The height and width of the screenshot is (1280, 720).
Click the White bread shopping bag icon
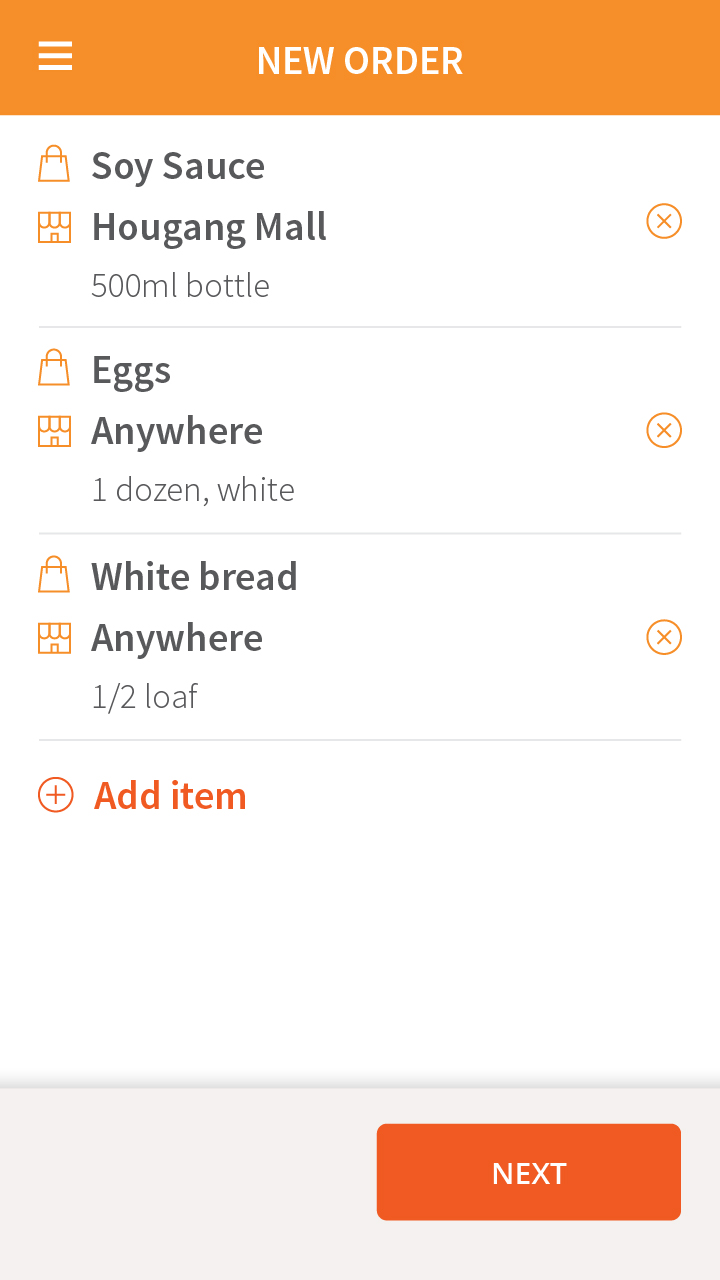point(54,575)
